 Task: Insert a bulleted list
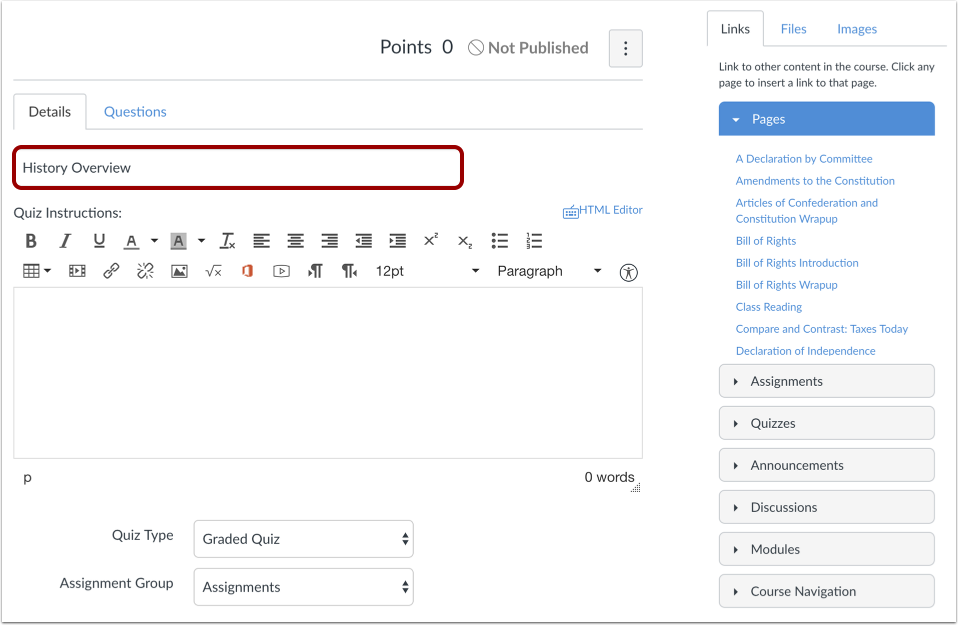tap(500, 241)
